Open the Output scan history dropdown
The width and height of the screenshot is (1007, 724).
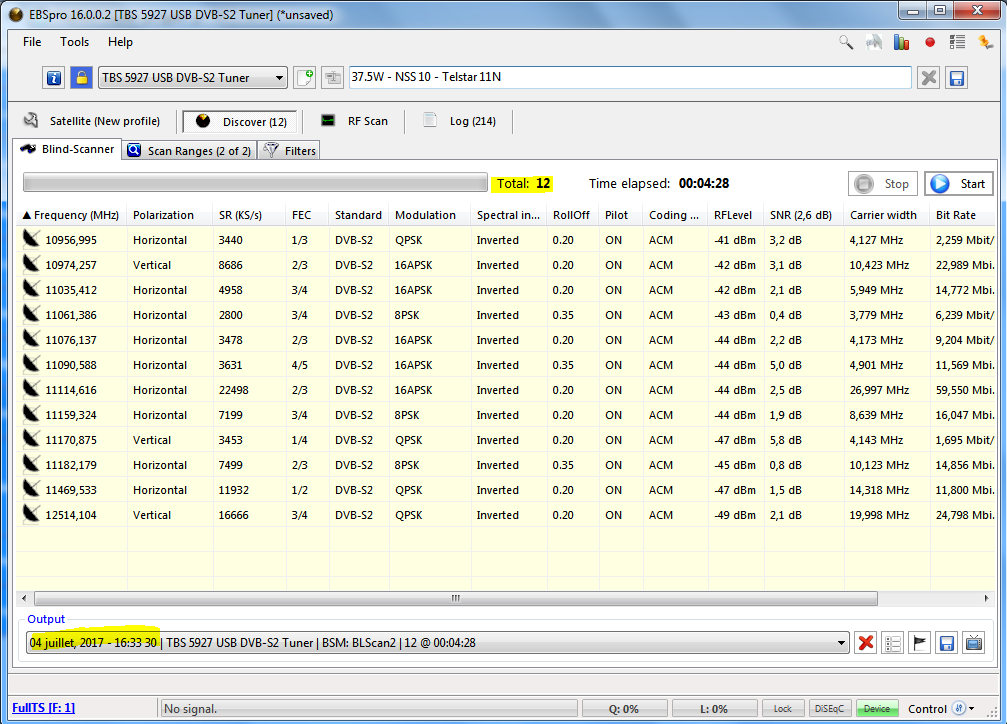840,643
